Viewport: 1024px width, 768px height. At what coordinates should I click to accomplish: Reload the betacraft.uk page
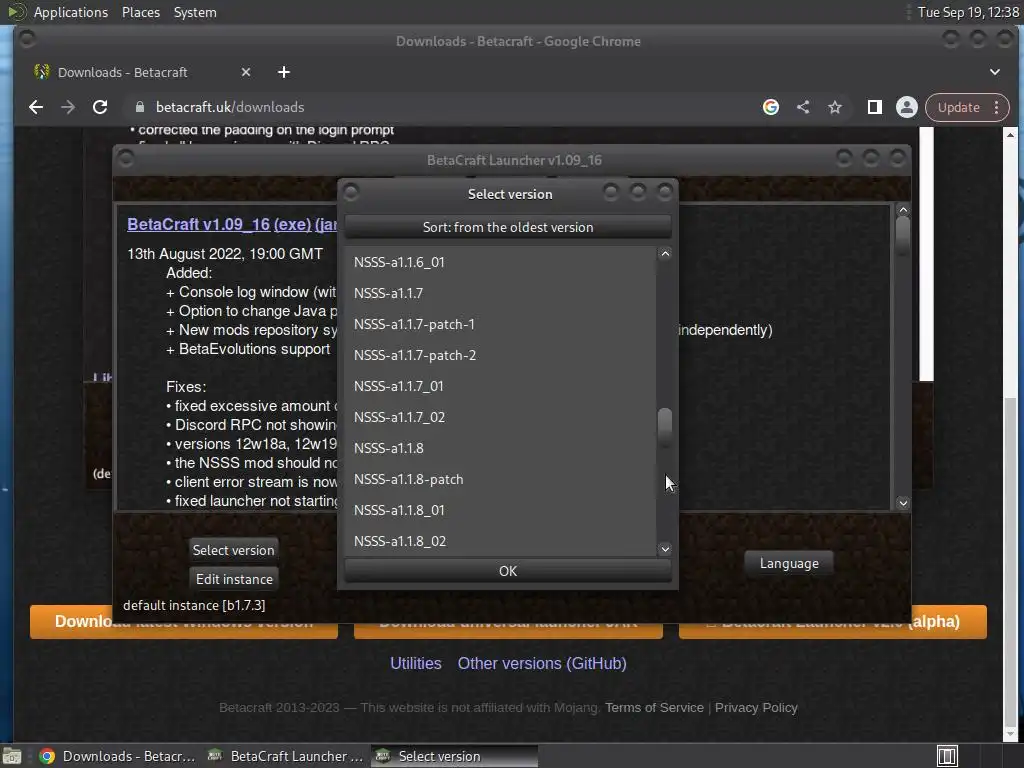(x=100, y=107)
